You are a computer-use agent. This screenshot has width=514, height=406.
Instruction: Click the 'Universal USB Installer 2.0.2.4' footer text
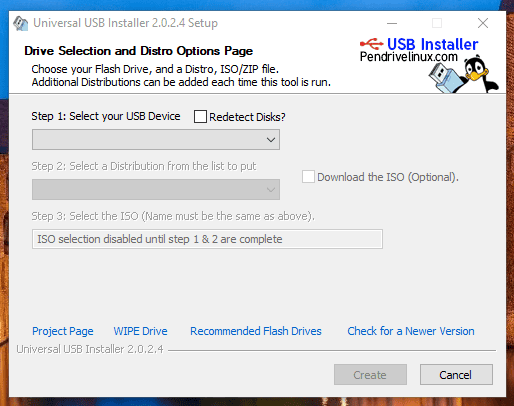pyautogui.click(x=90, y=349)
